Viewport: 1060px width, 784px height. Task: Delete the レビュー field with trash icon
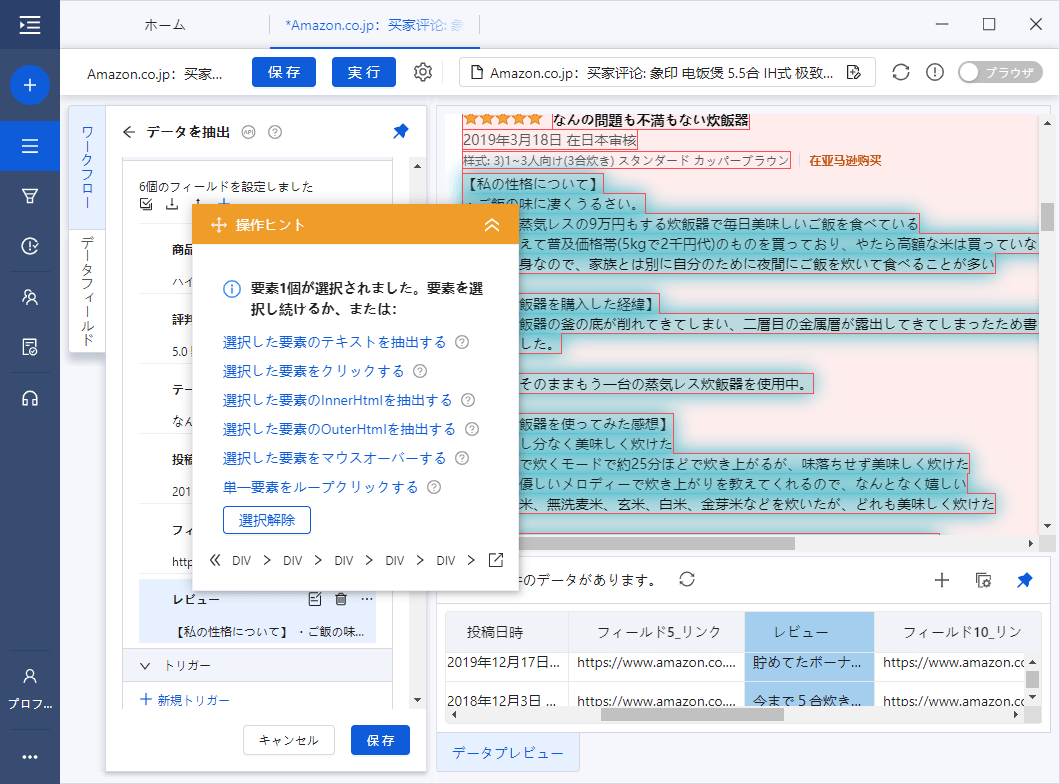[x=341, y=599]
